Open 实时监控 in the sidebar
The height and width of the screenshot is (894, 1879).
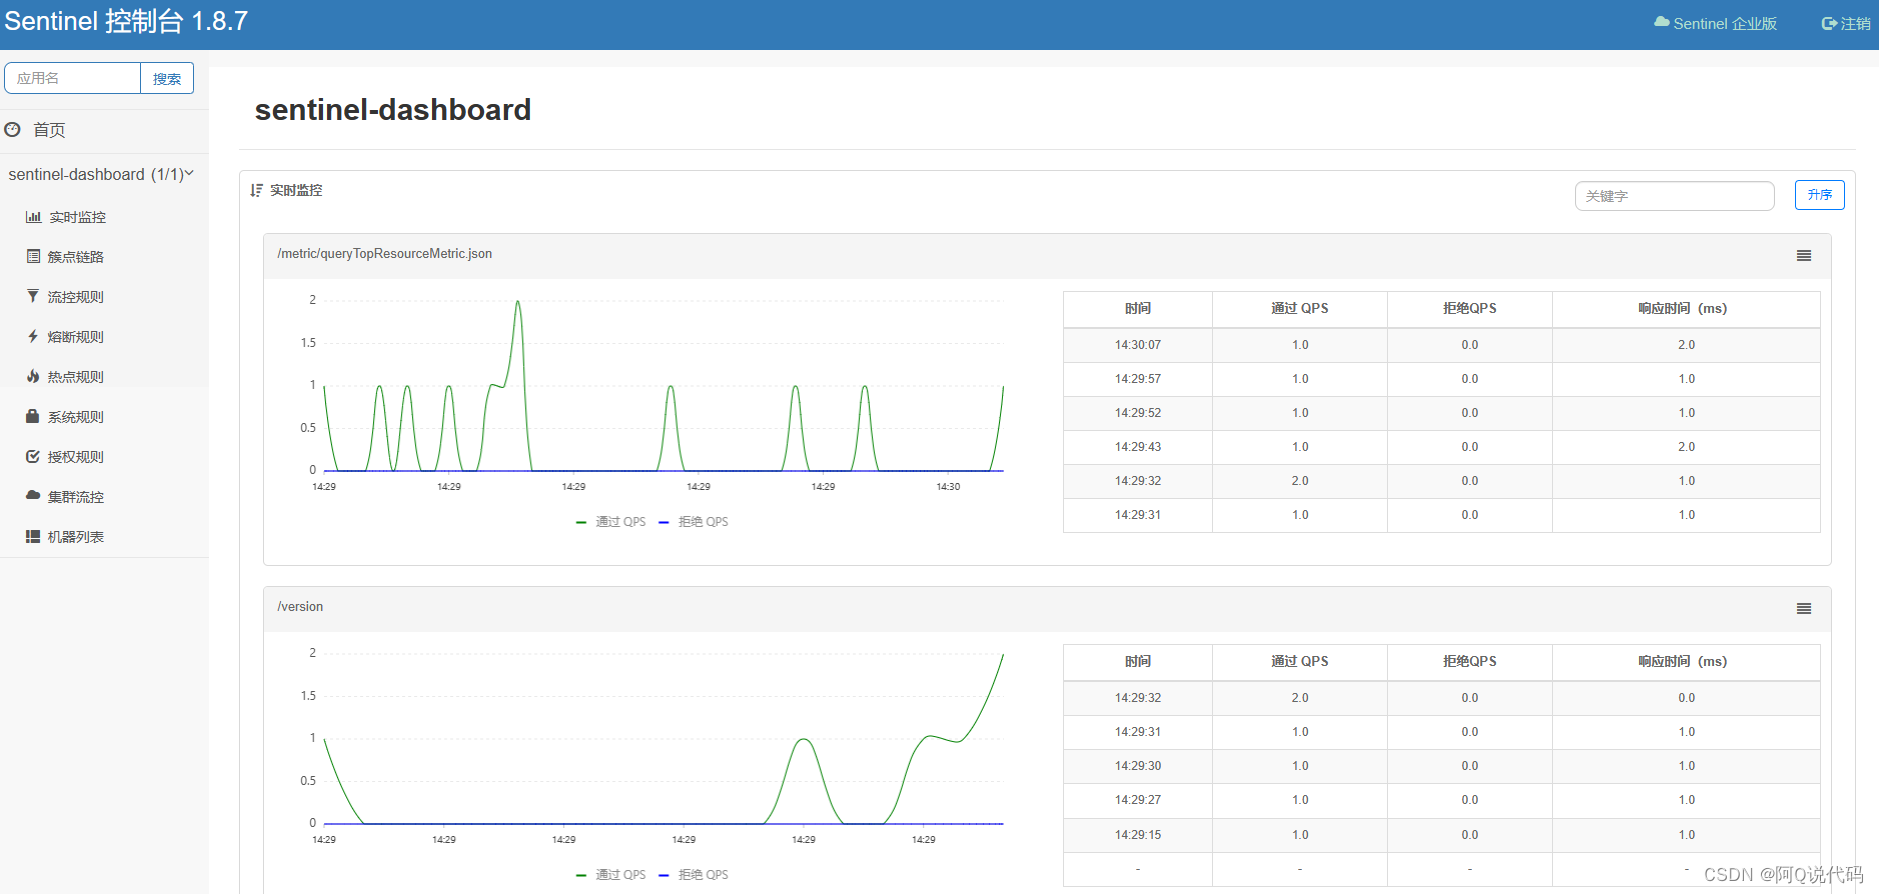(77, 217)
